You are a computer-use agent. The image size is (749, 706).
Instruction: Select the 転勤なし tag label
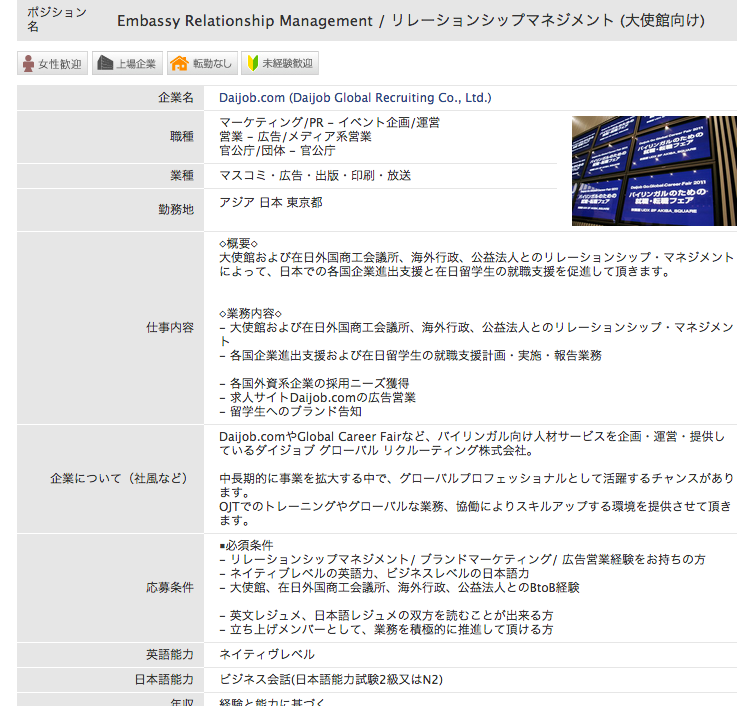[x=212, y=64]
